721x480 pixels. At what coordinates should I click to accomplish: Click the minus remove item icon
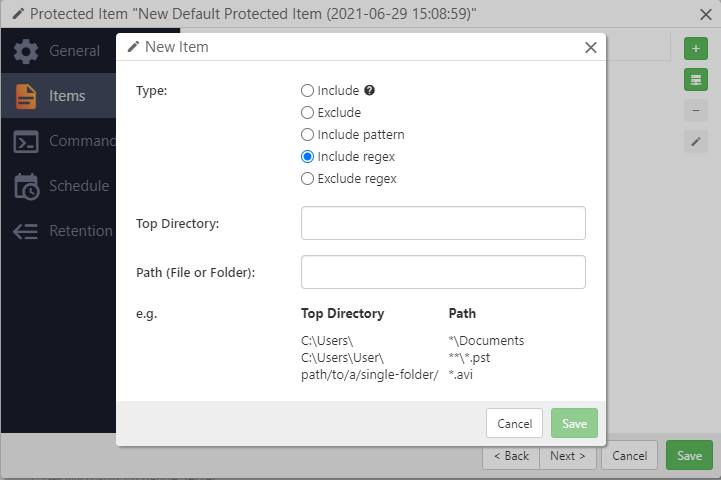click(695, 110)
